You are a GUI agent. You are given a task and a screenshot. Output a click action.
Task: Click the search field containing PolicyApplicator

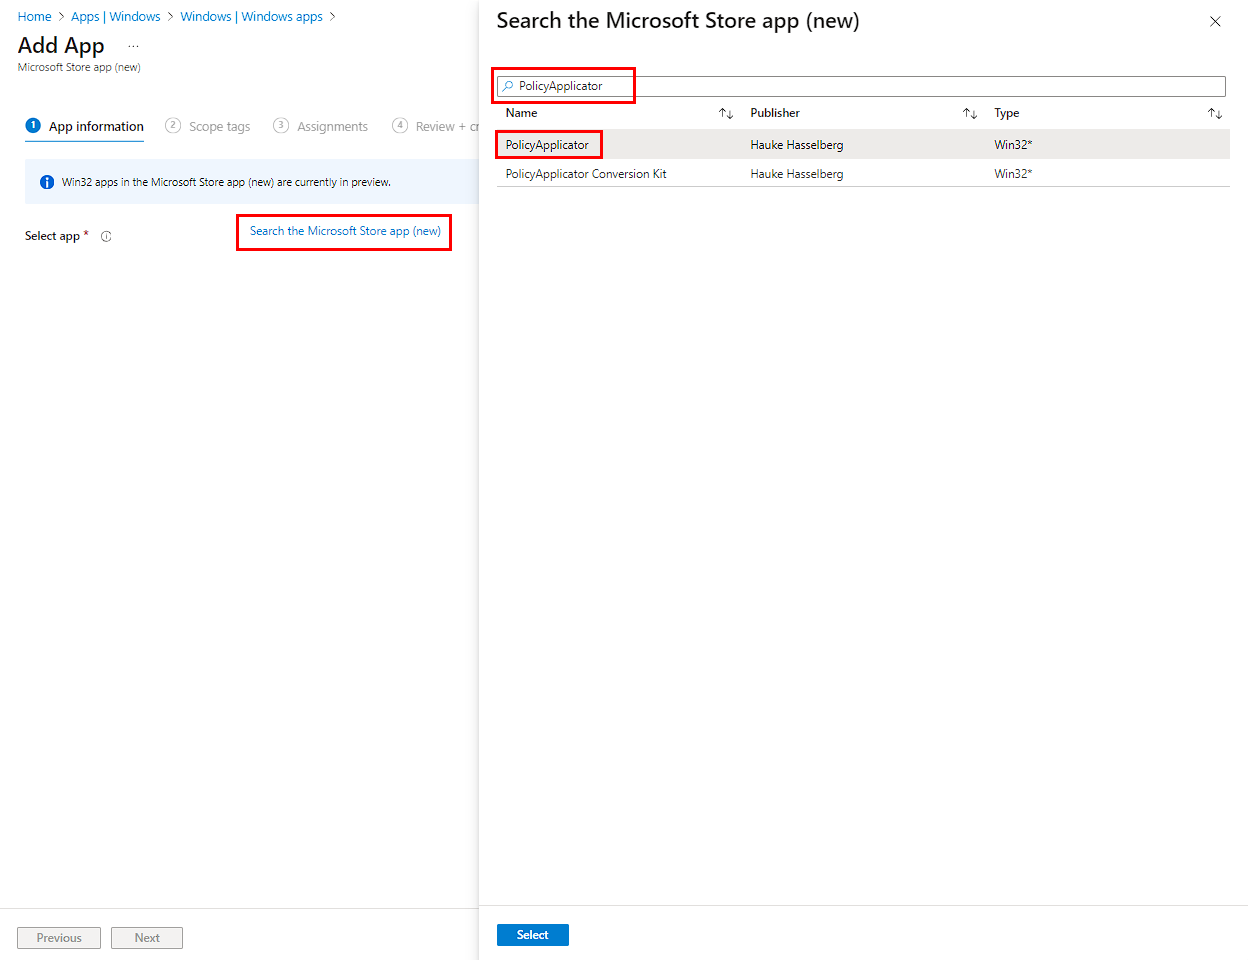tap(861, 86)
